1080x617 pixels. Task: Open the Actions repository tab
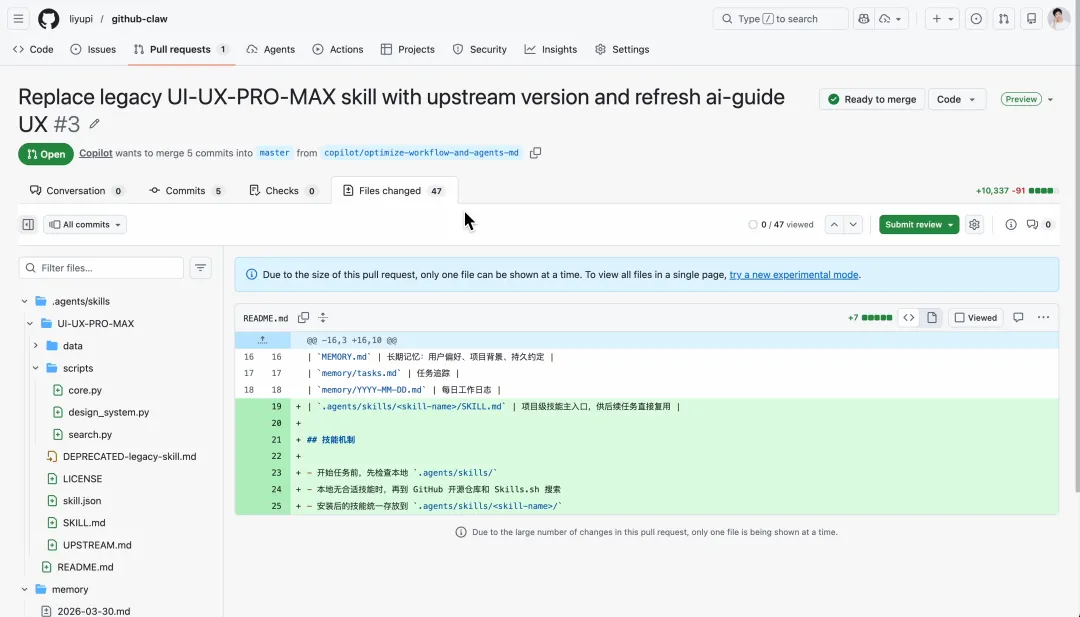pos(338,49)
